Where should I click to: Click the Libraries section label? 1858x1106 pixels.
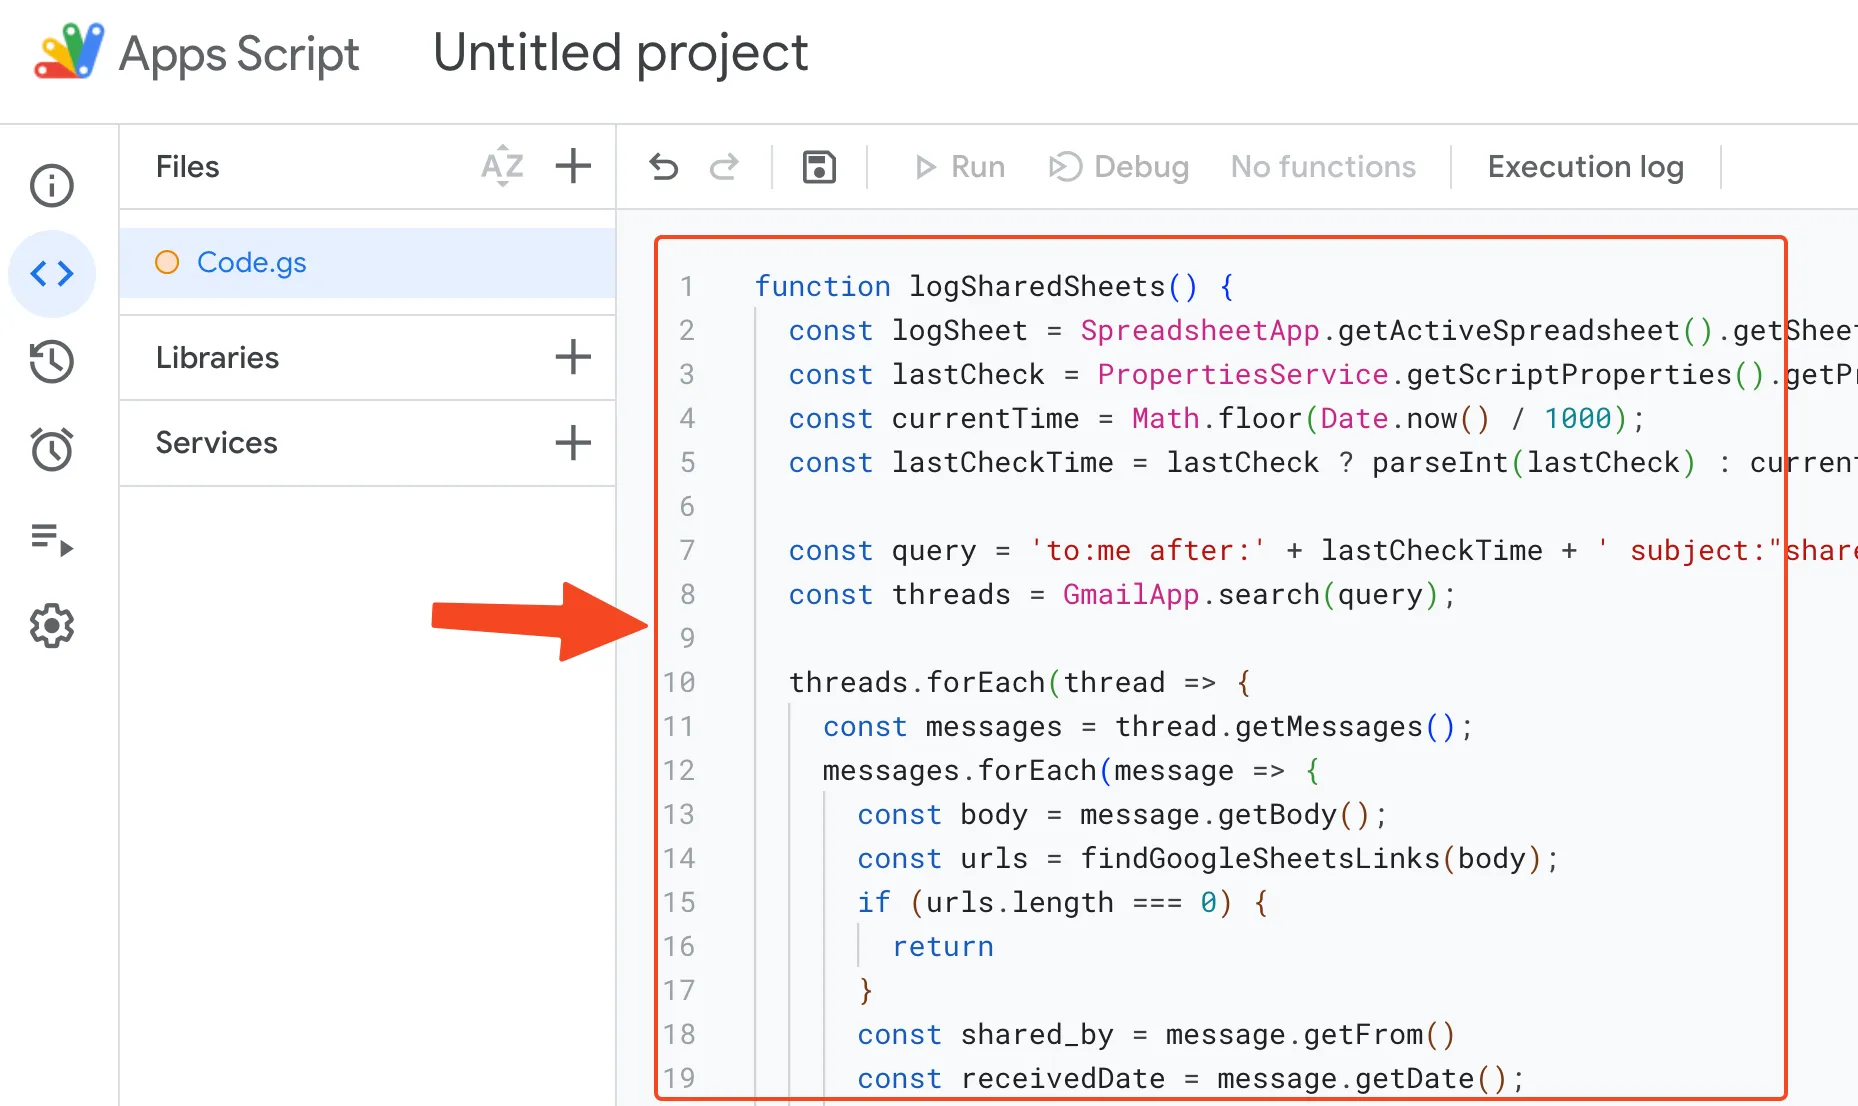217,358
